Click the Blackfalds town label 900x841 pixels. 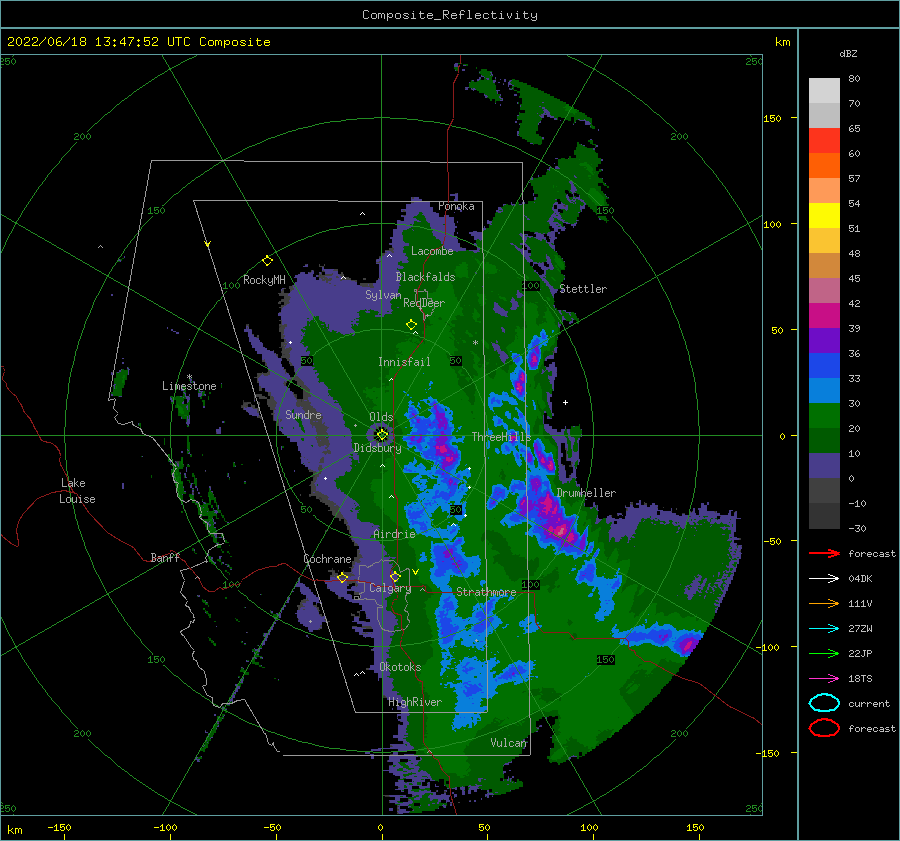pos(425,277)
